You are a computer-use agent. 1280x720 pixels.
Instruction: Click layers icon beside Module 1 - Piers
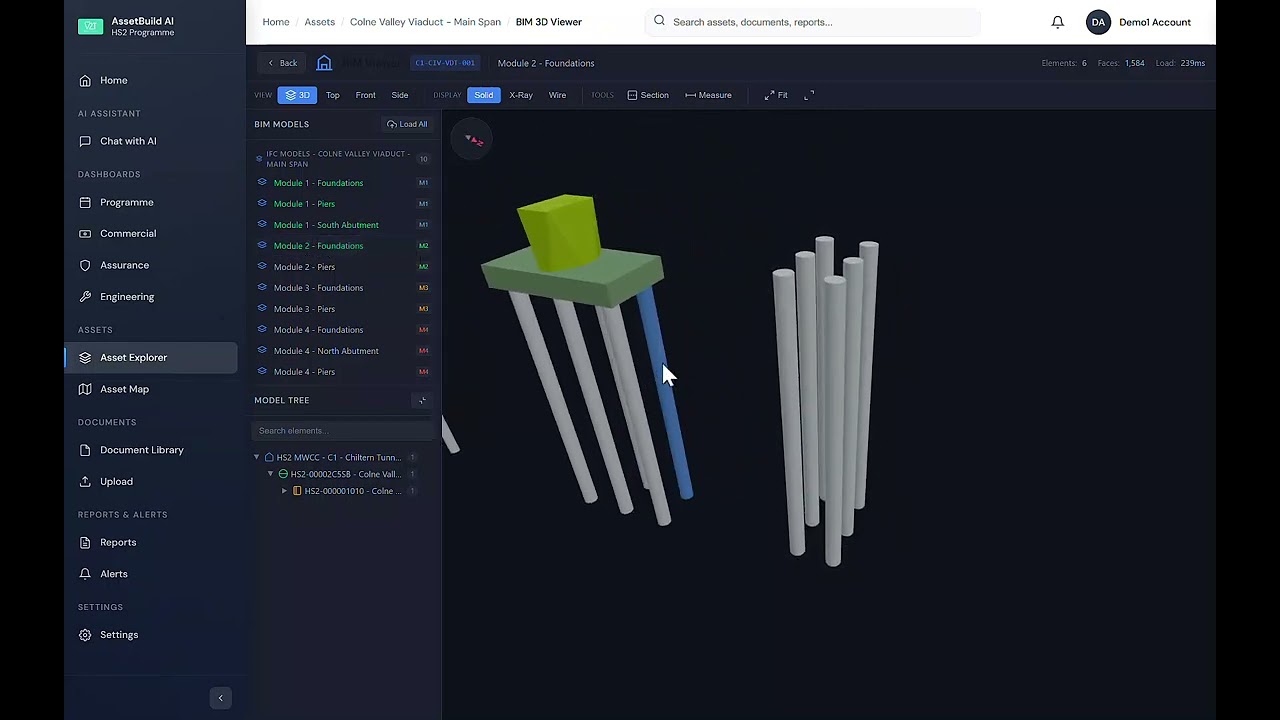262,204
